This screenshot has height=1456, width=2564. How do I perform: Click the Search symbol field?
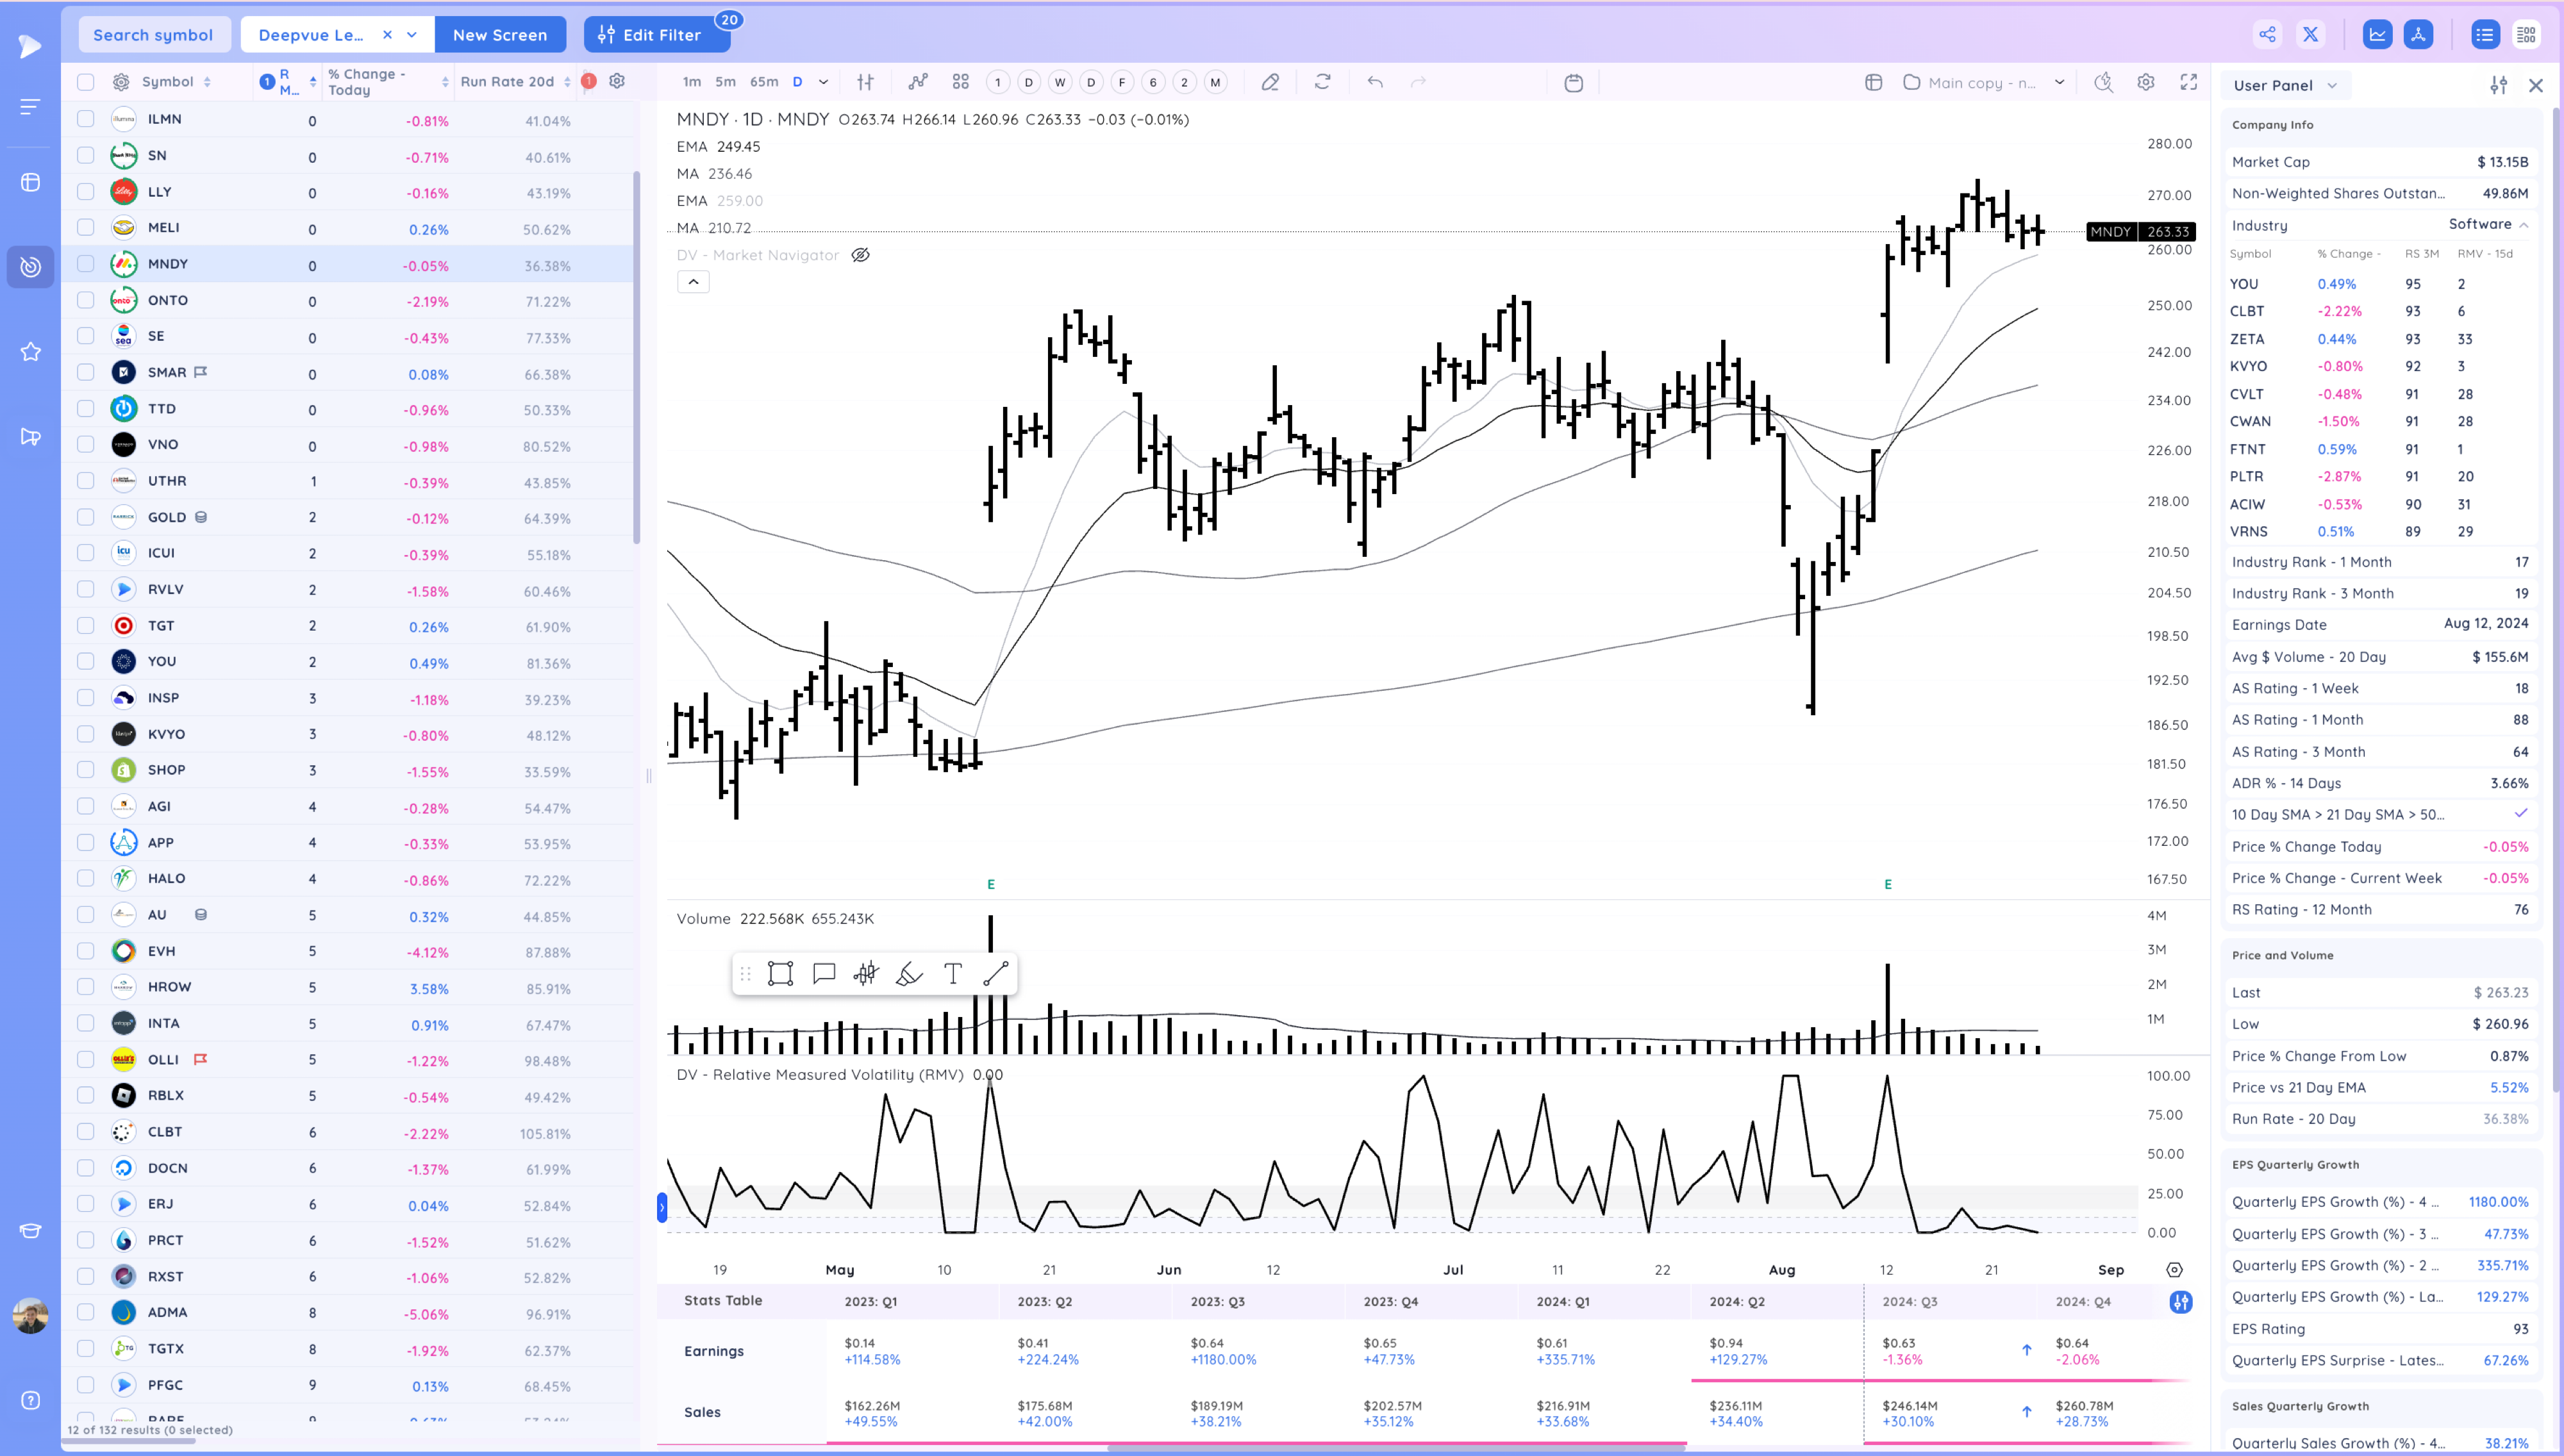pos(153,35)
